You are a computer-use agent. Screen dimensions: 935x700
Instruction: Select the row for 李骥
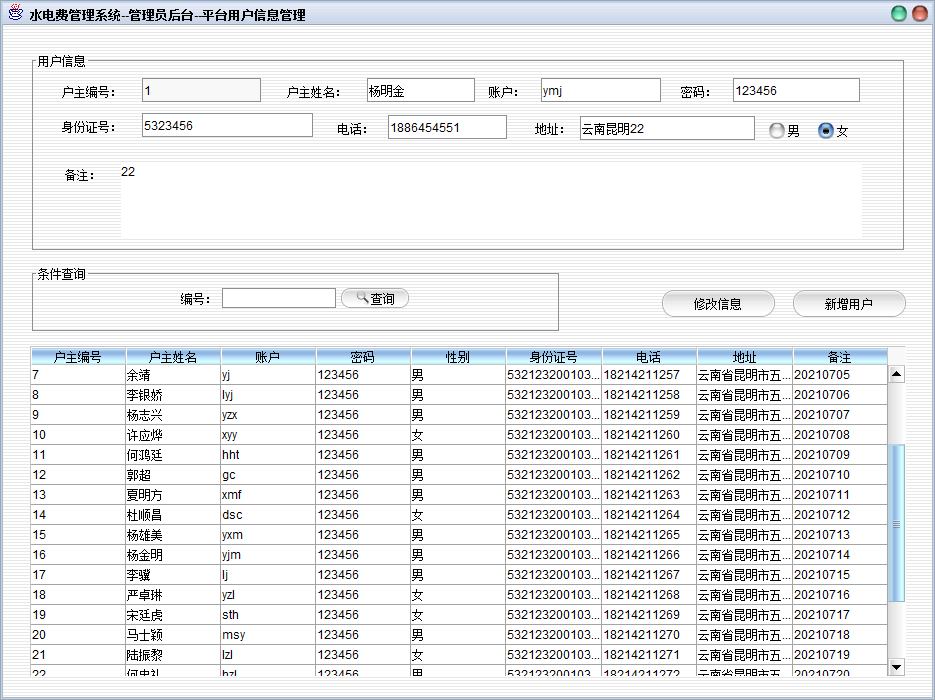pos(459,575)
